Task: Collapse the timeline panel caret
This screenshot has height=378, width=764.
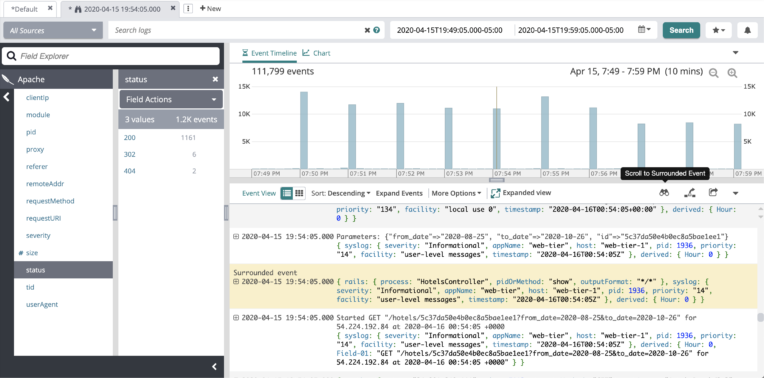Action: [x=736, y=53]
